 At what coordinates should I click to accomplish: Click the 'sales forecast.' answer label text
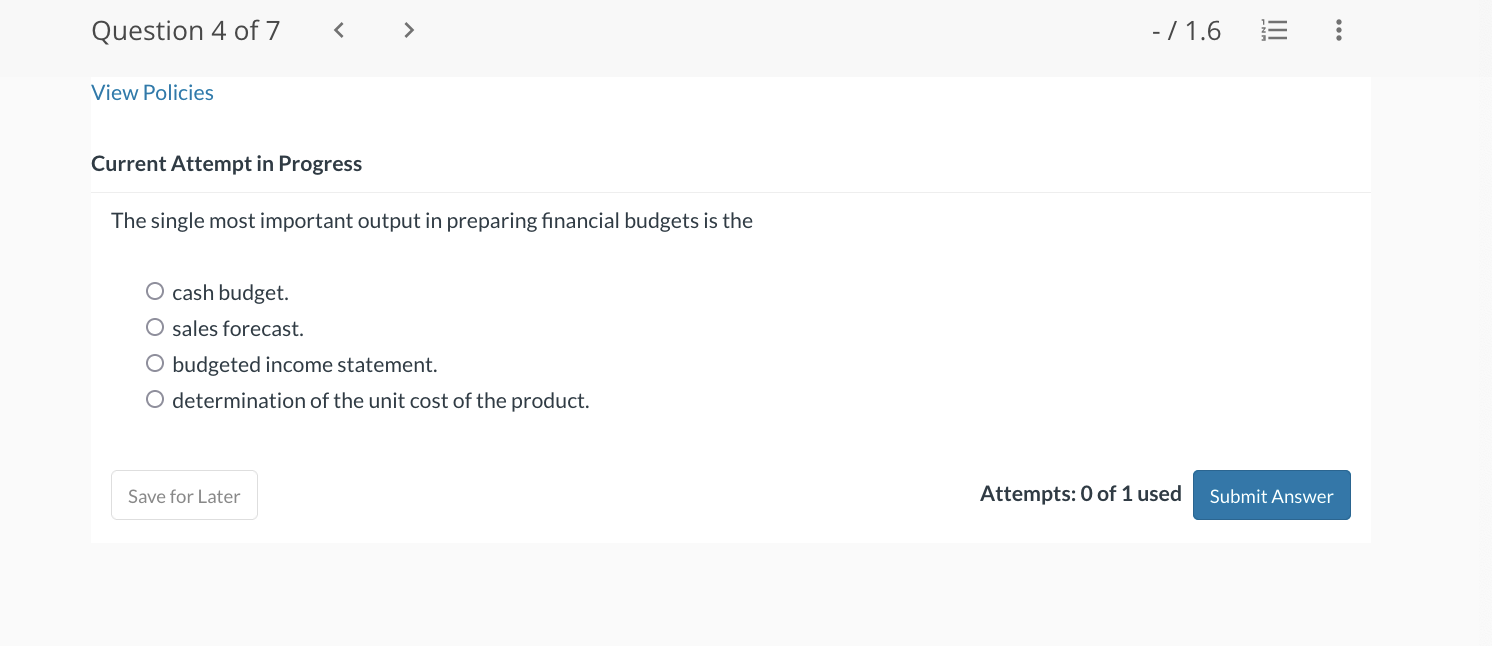(x=238, y=329)
